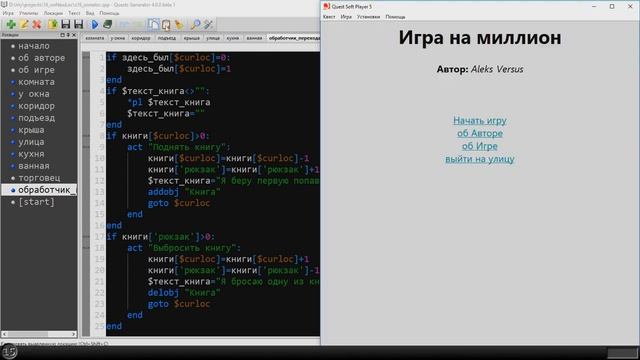Click the выйти на улицу link
Image resolution: width=640 pixels, height=360 pixels.
480,159
